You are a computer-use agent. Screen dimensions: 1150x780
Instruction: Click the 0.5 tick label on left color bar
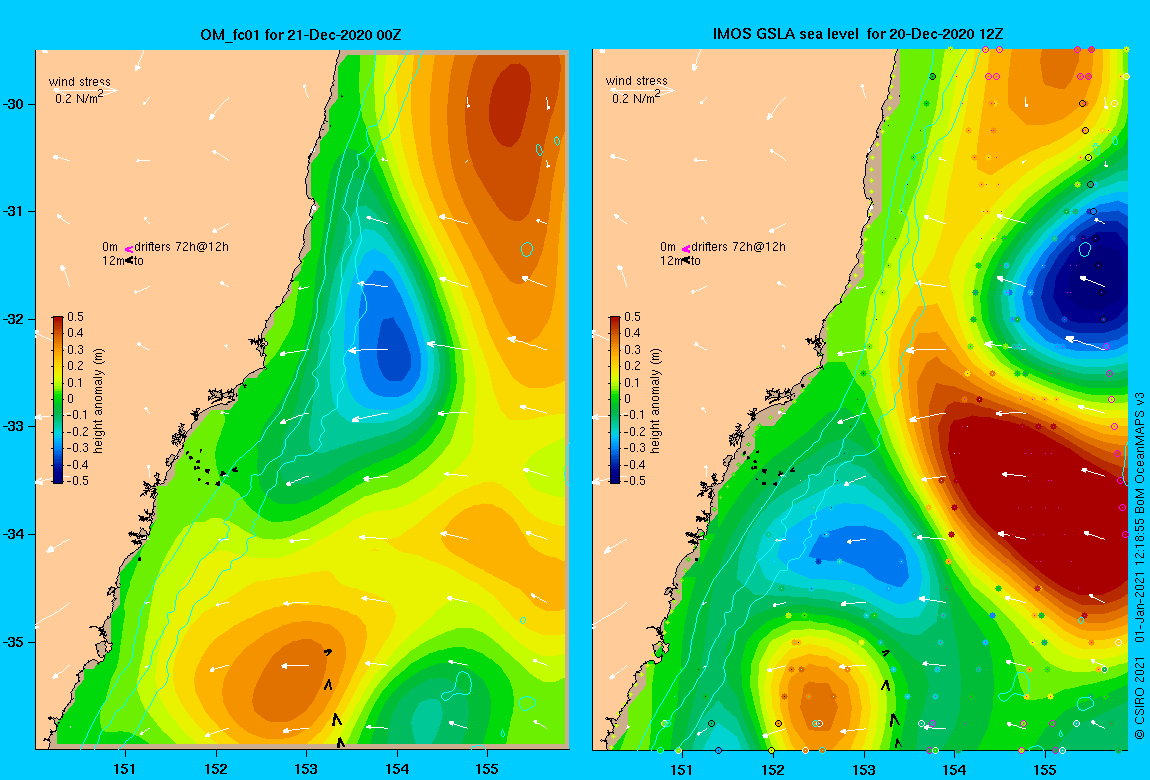tap(76, 317)
